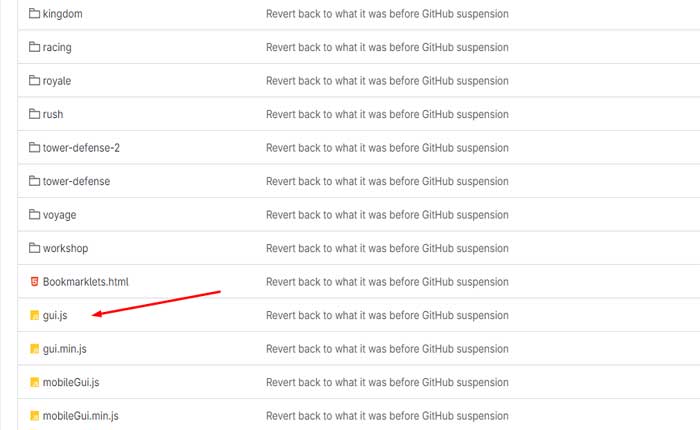Viewport: 700px width, 430px height.
Task: Click the voyage folder icon
Action: pyautogui.click(x=34, y=215)
